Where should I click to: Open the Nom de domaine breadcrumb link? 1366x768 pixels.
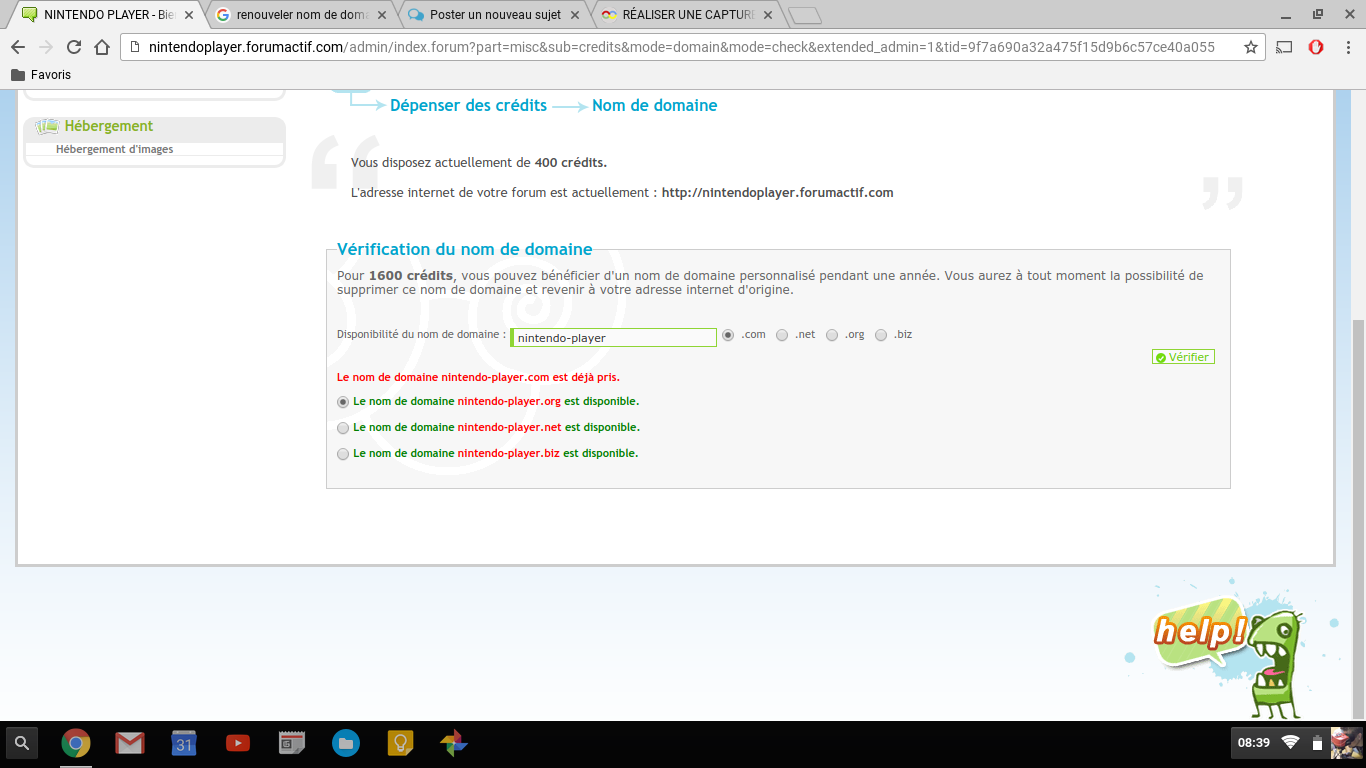[654, 105]
